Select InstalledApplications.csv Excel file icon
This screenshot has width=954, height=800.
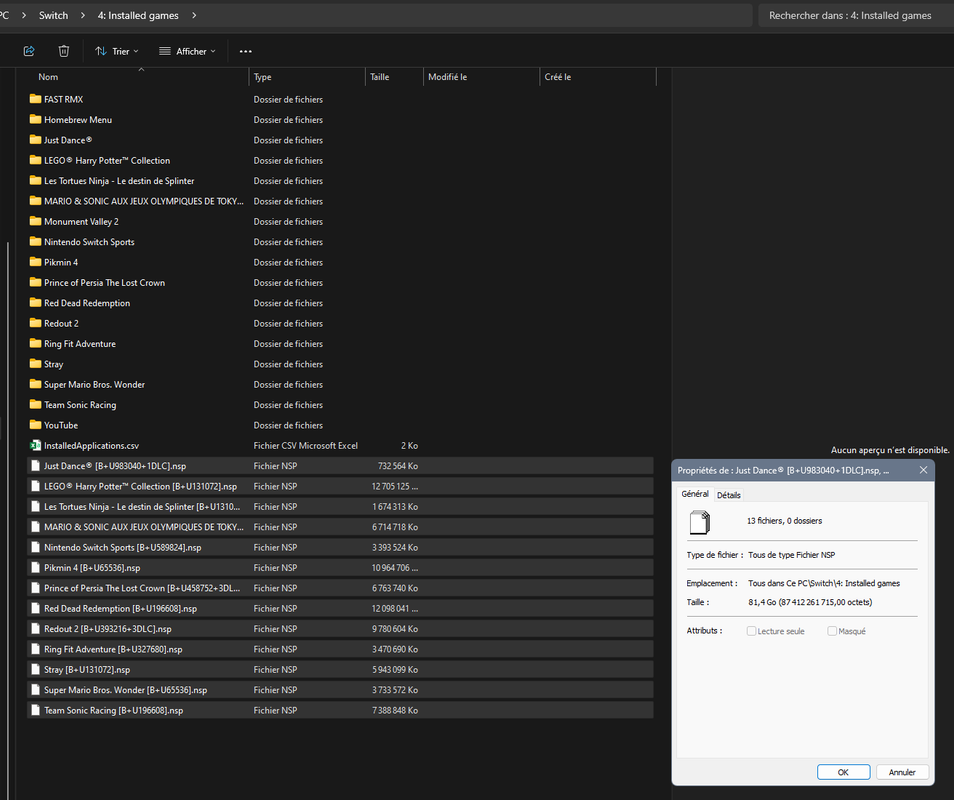[35, 445]
